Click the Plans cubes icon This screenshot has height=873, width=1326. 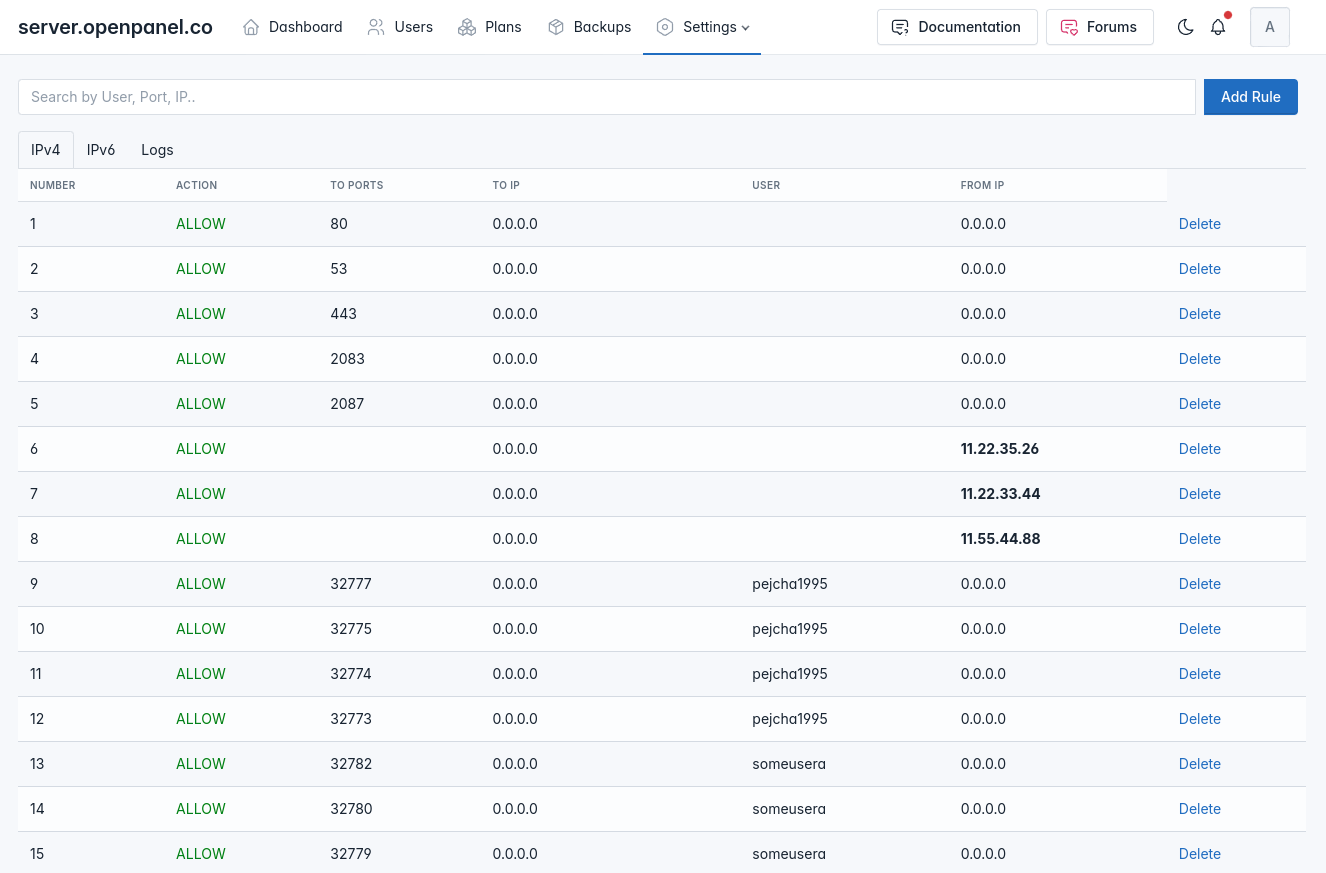point(467,27)
